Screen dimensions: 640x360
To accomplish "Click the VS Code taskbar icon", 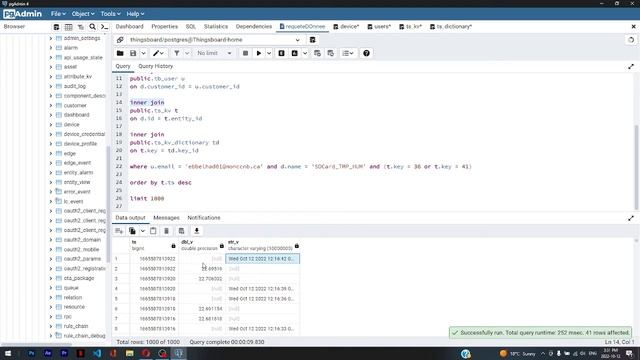I will 97,353.
